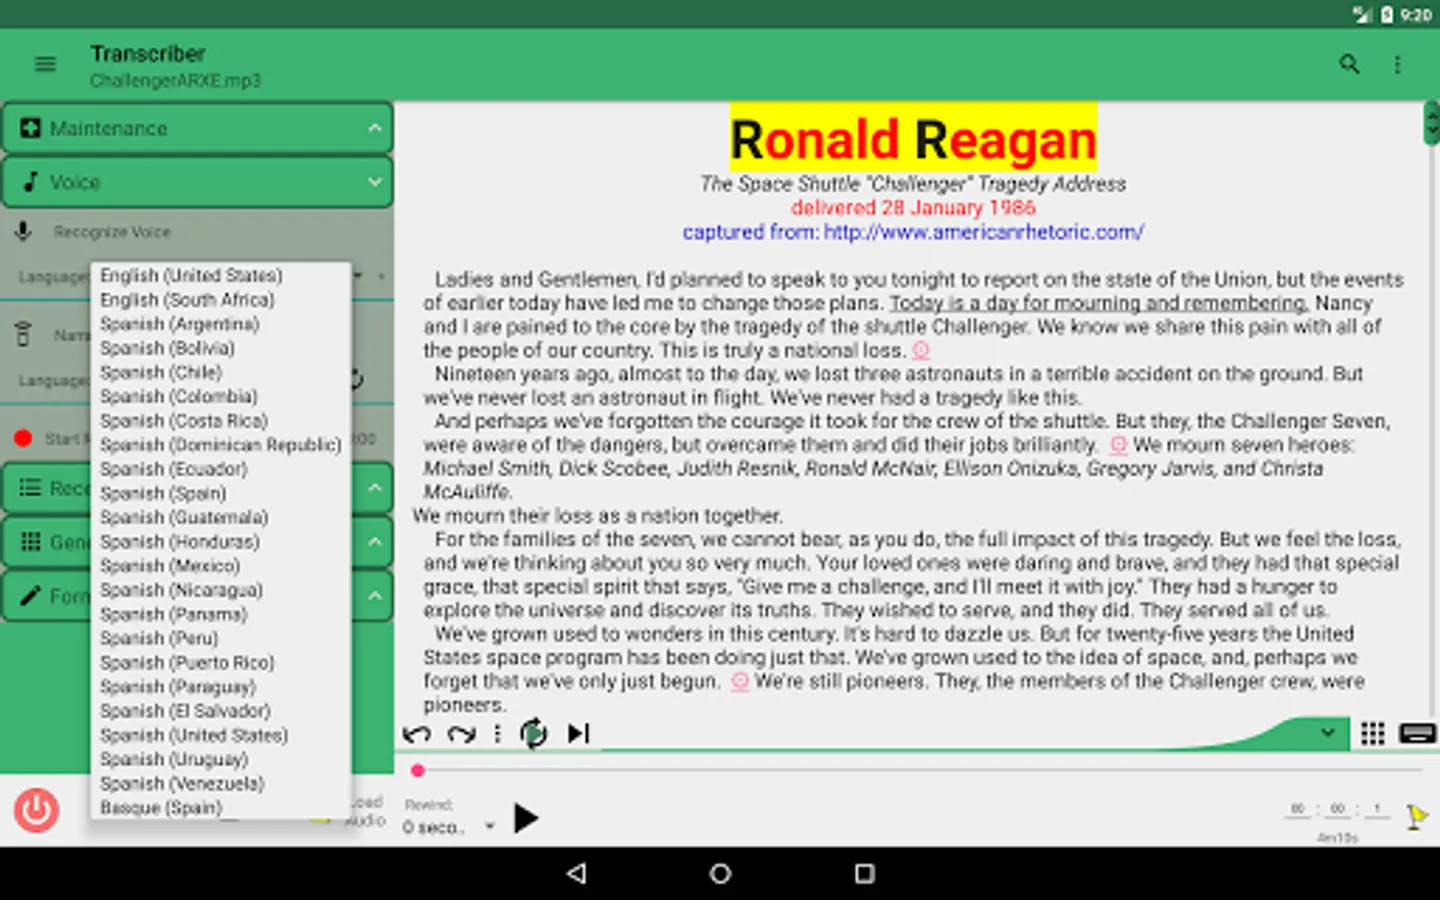
Task: Click the skip to next icon
Action: pos(579,734)
